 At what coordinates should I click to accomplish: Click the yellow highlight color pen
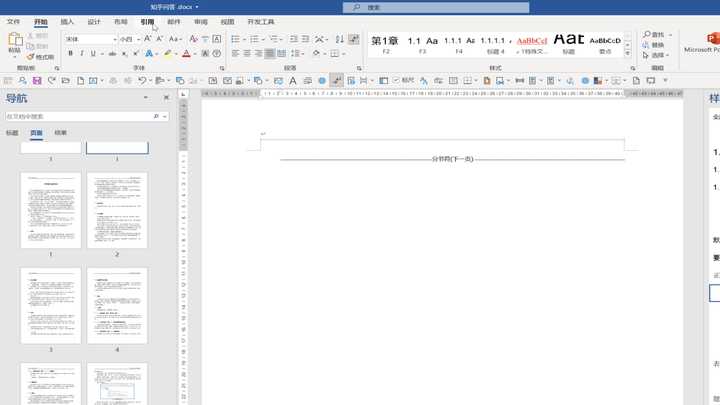tap(167, 54)
